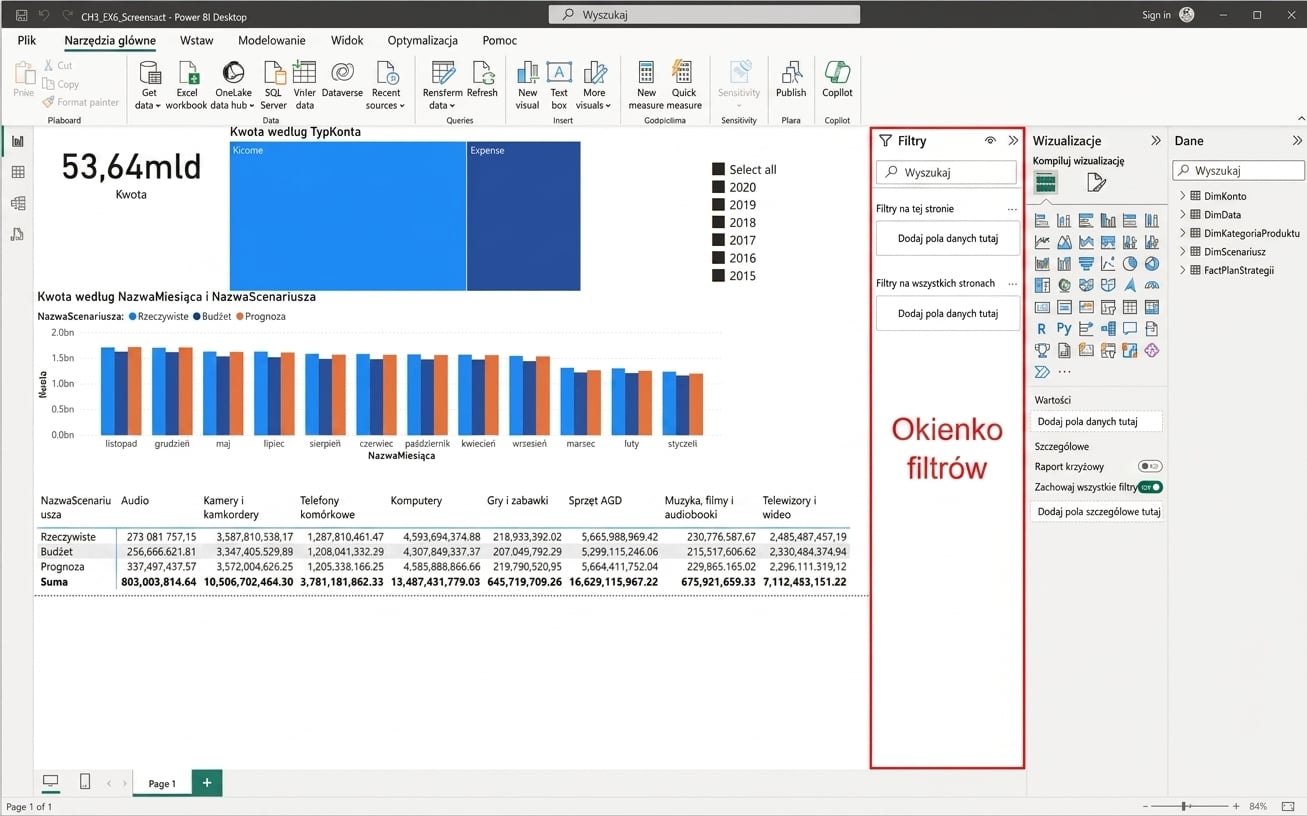Add a new report page

(x=207, y=783)
